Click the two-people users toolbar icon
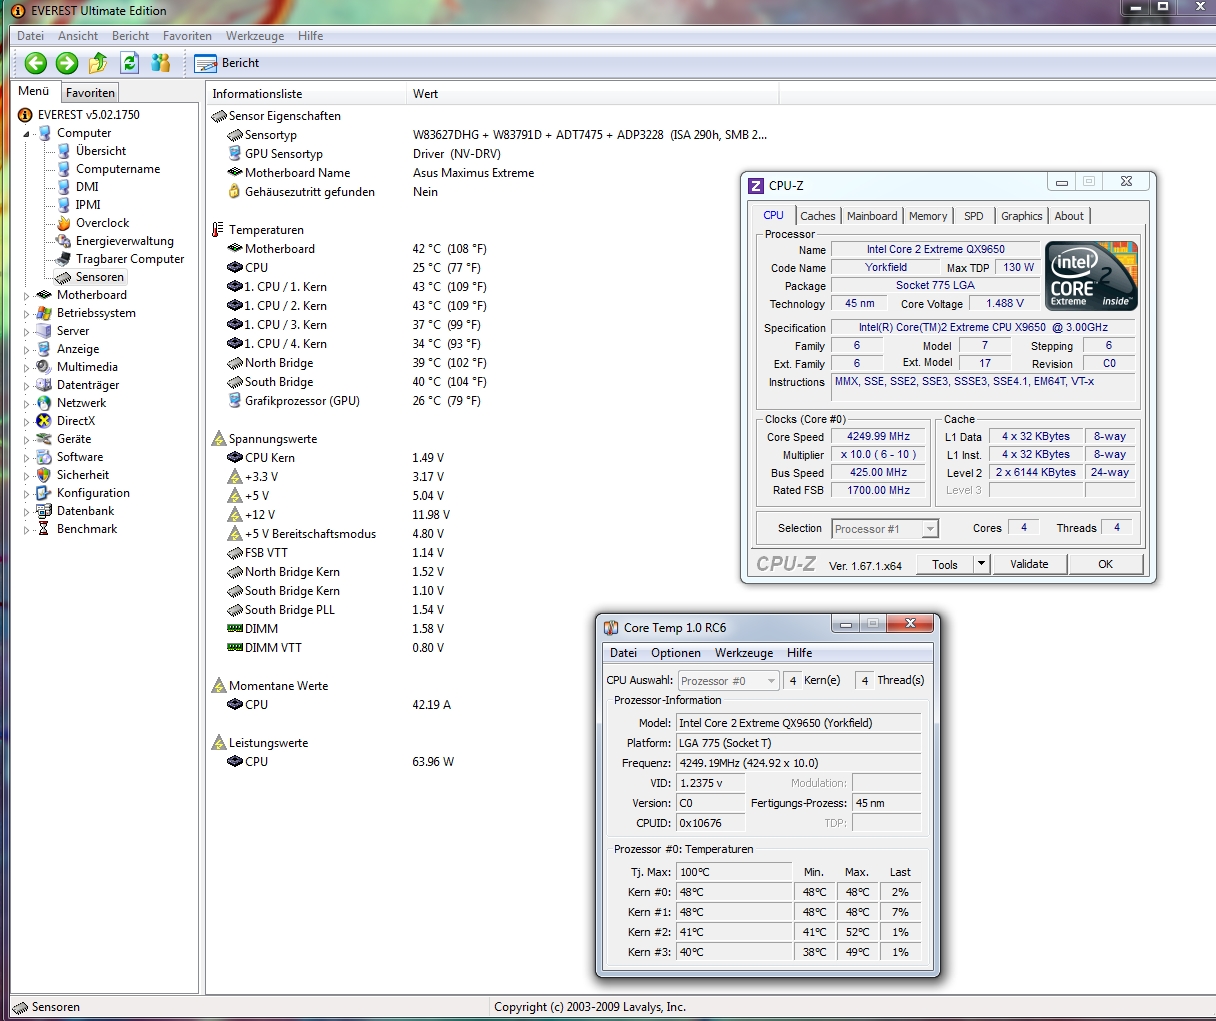1216x1021 pixels. [160, 63]
